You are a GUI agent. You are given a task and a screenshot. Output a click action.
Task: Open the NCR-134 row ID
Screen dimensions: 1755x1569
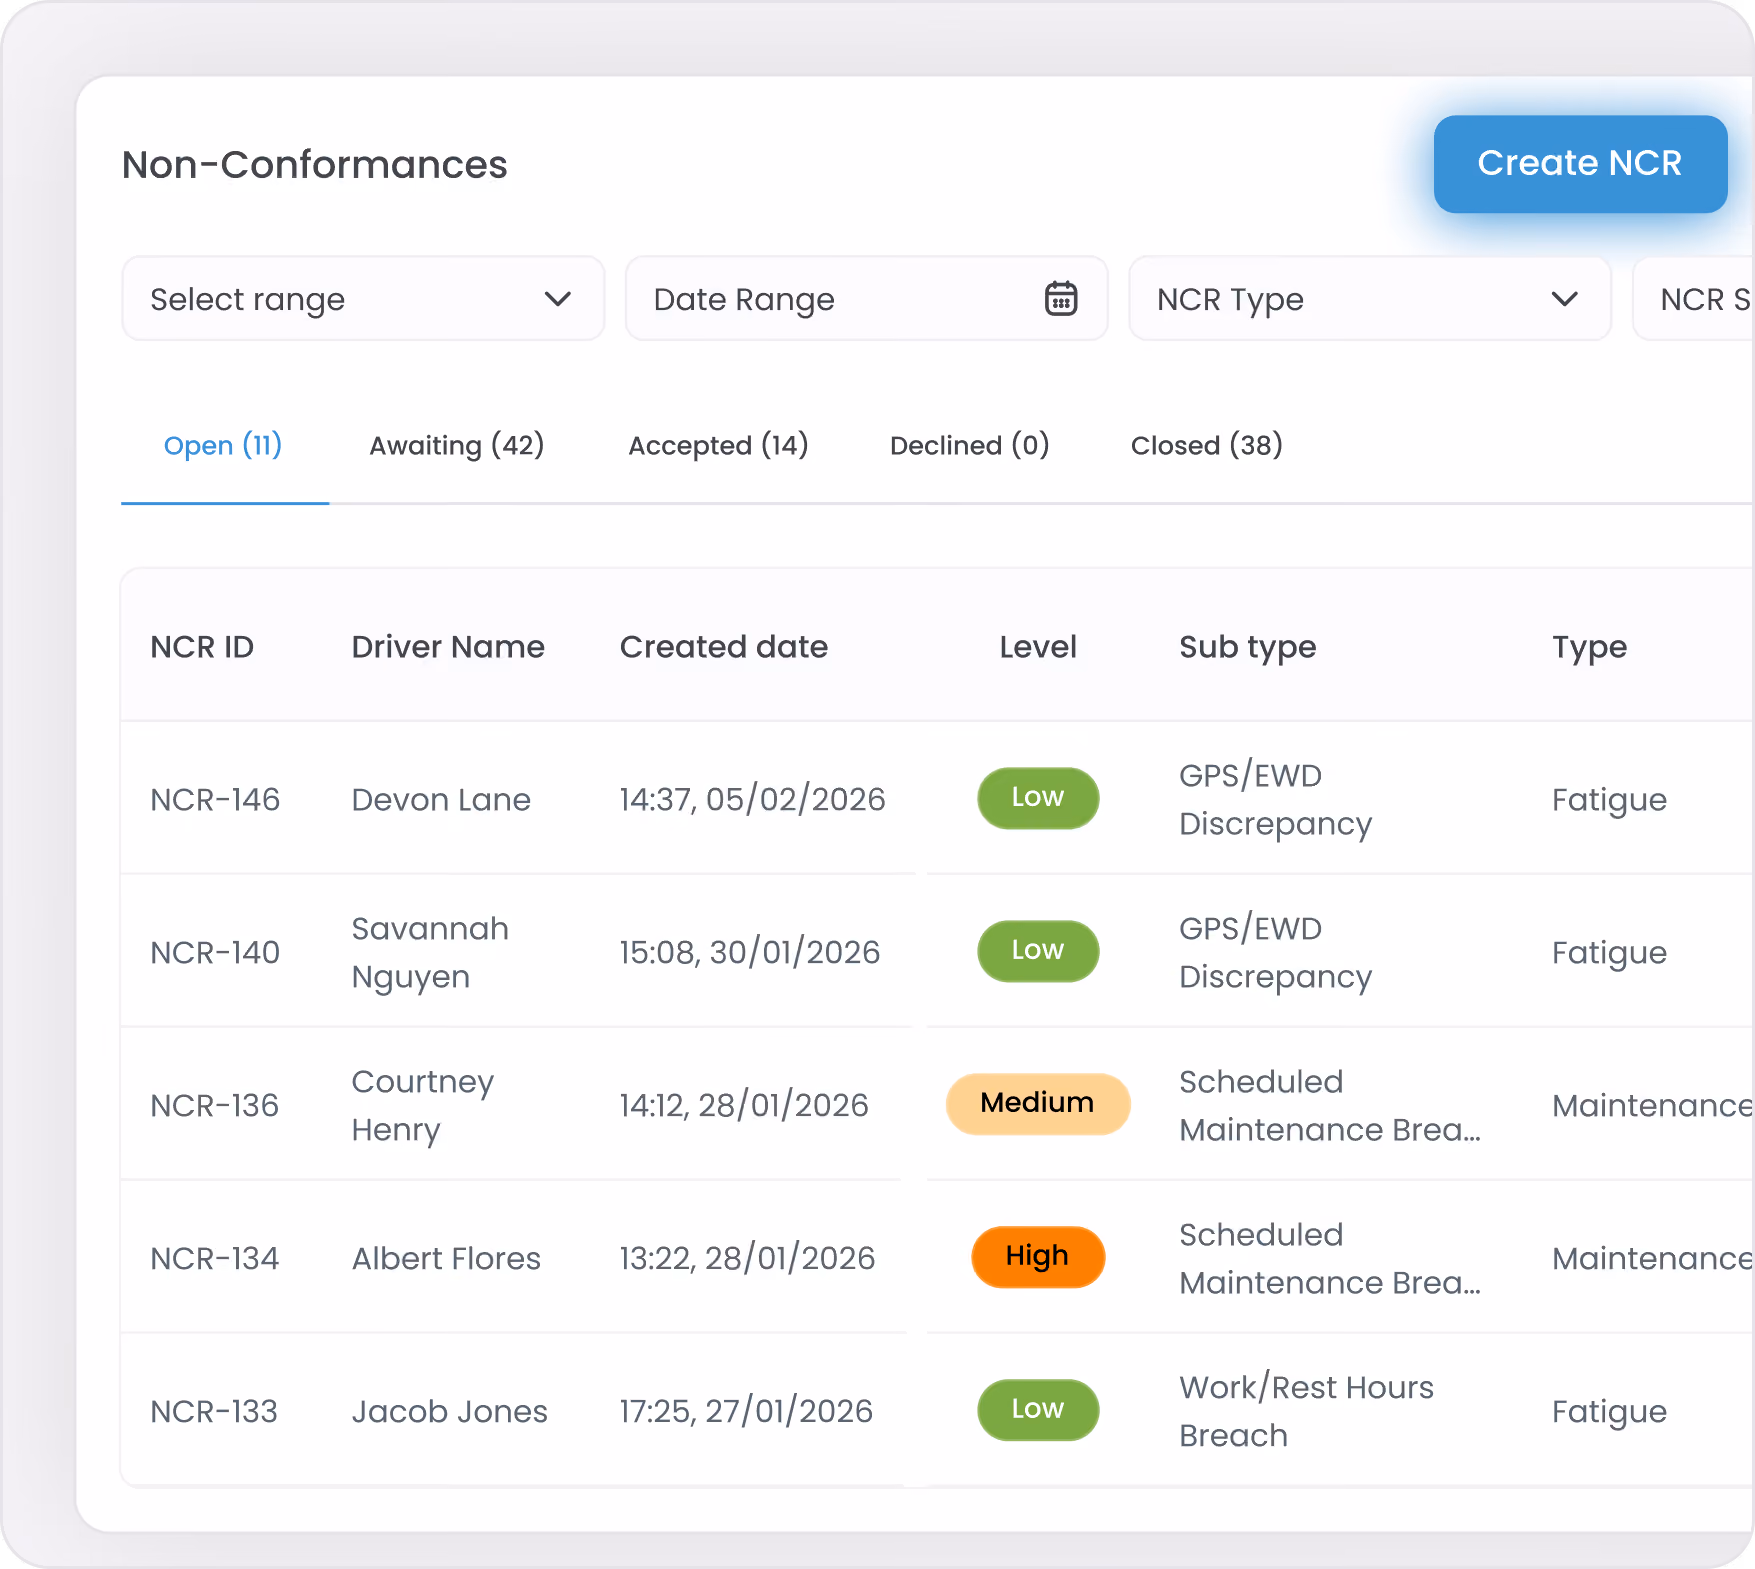[215, 1258]
